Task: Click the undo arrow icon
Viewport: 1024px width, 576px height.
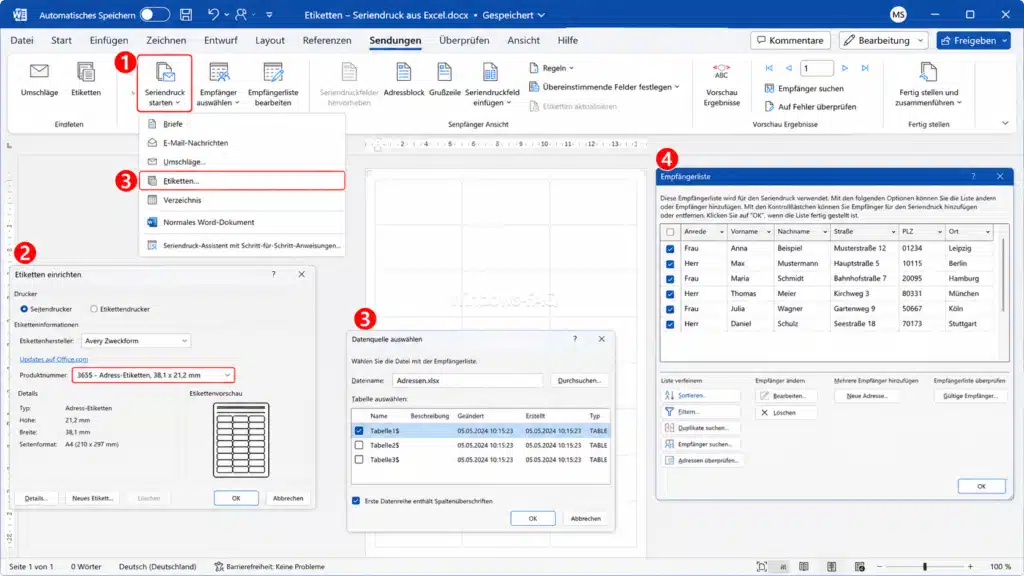Action: pyautogui.click(x=213, y=14)
